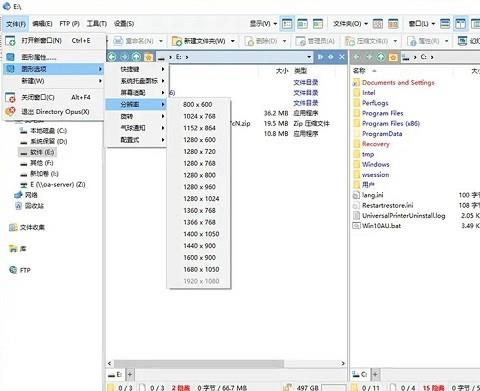Sort by the 类型 column header

pos(300,71)
